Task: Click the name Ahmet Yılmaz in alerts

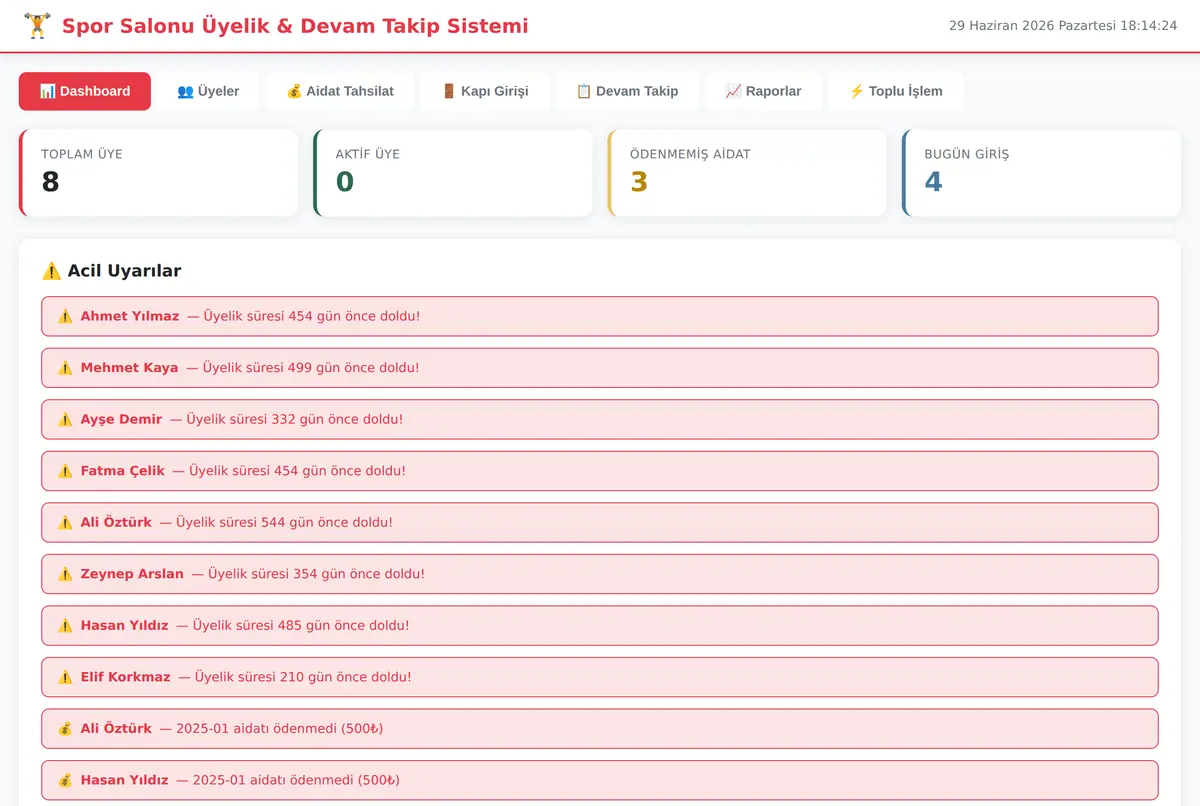Action: (x=130, y=316)
